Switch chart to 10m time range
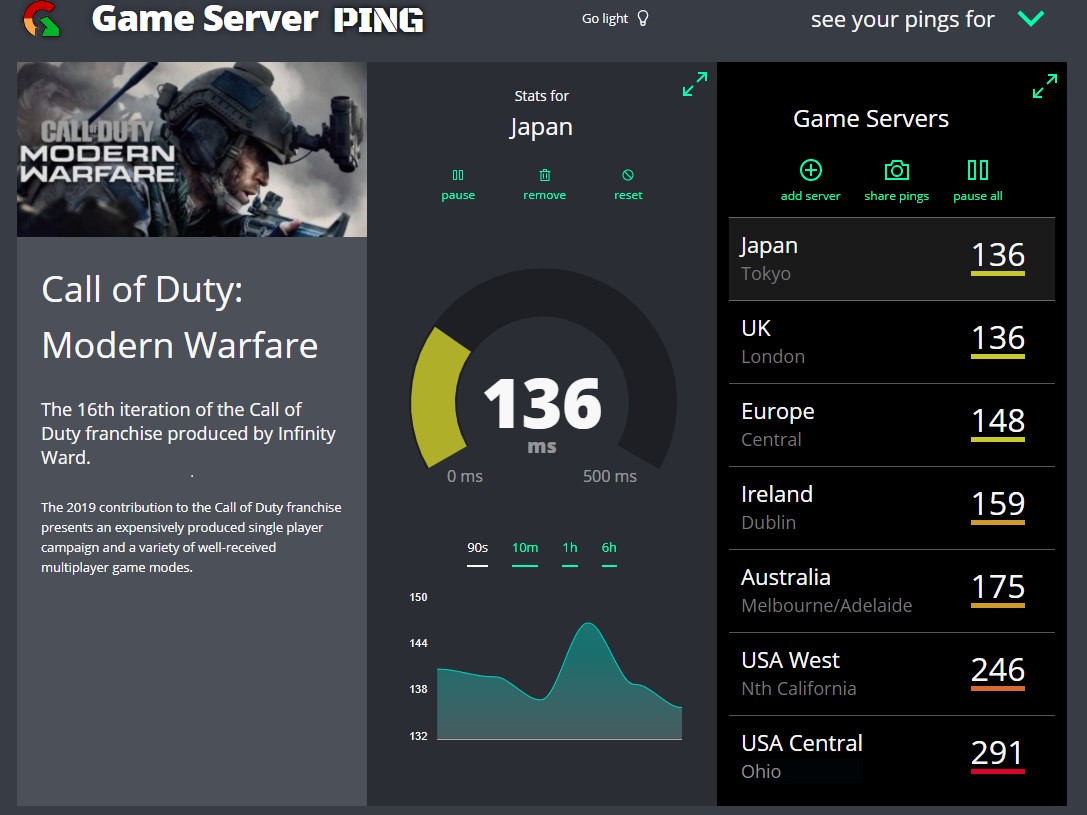This screenshot has width=1087, height=815. point(525,548)
